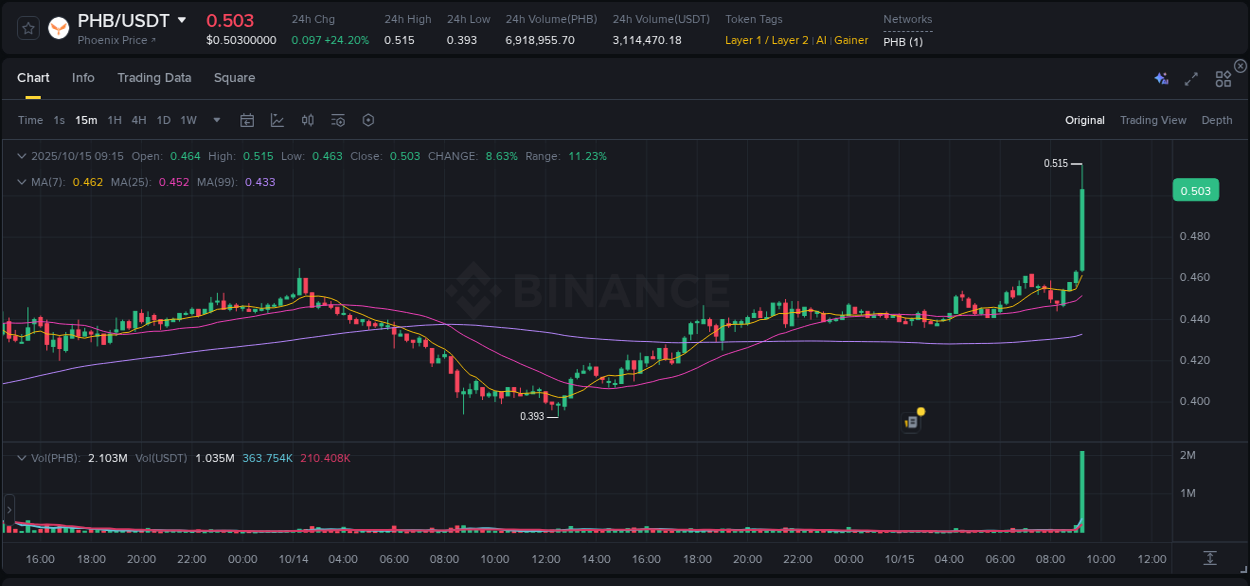Expand the chart to fullscreen
Image resolution: width=1250 pixels, height=586 pixels.
[x=1190, y=78]
